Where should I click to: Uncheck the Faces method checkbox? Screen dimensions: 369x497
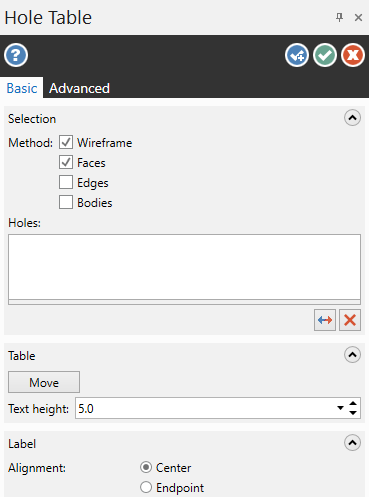pyautogui.click(x=66, y=162)
